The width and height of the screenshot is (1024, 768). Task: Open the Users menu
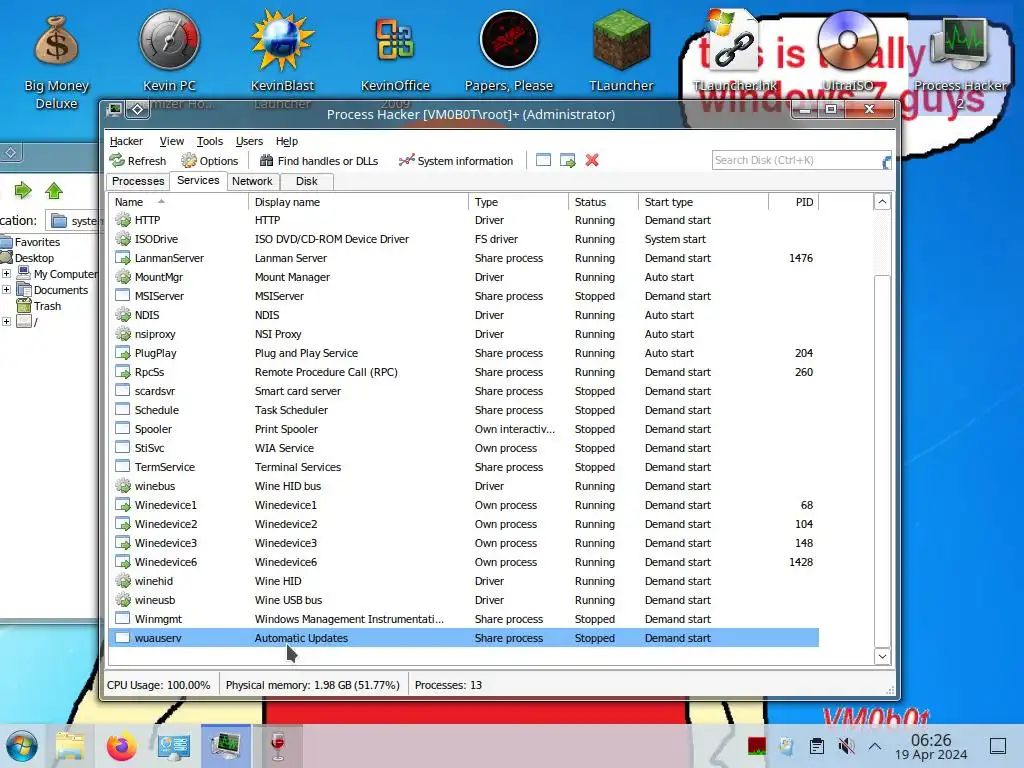[x=249, y=141]
